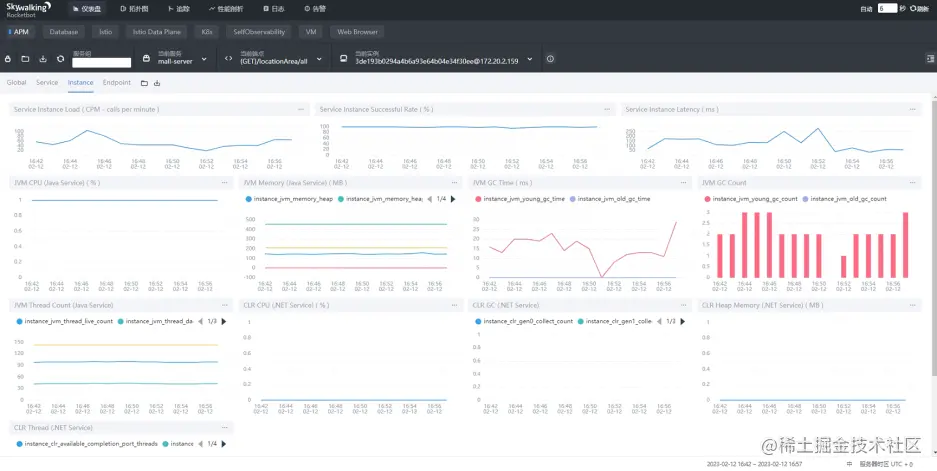937x471 pixels.
Task: Open the 性能剖析 profiling page
Action: [226, 9]
